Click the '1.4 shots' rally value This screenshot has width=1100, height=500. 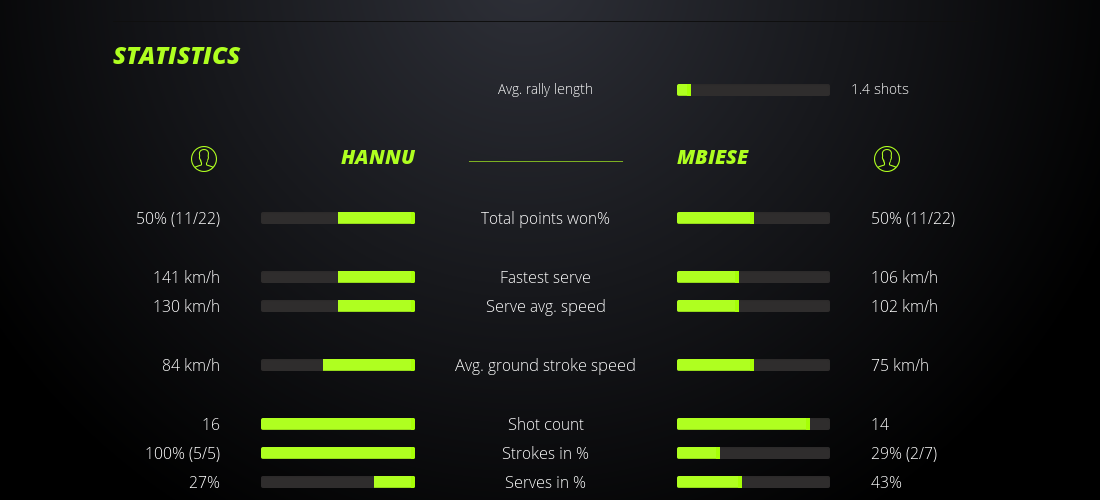pyautogui.click(x=879, y=89)
